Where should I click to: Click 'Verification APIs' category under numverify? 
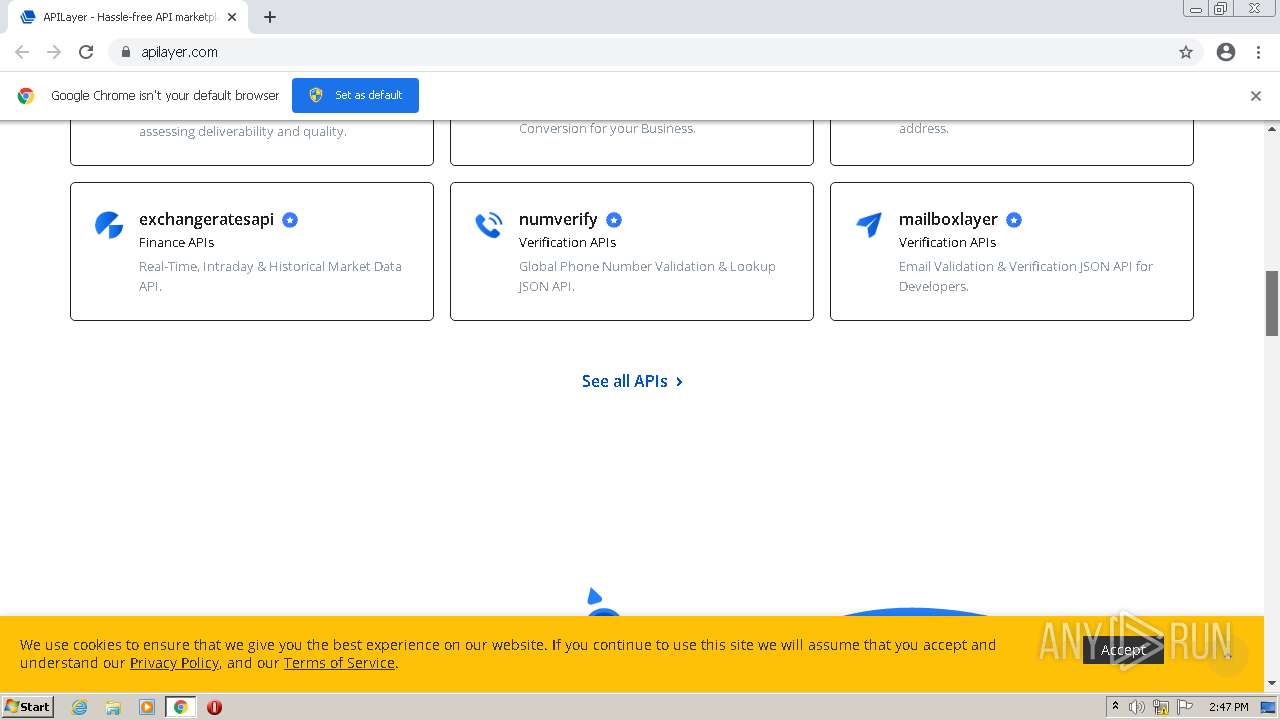click(567, 242)
